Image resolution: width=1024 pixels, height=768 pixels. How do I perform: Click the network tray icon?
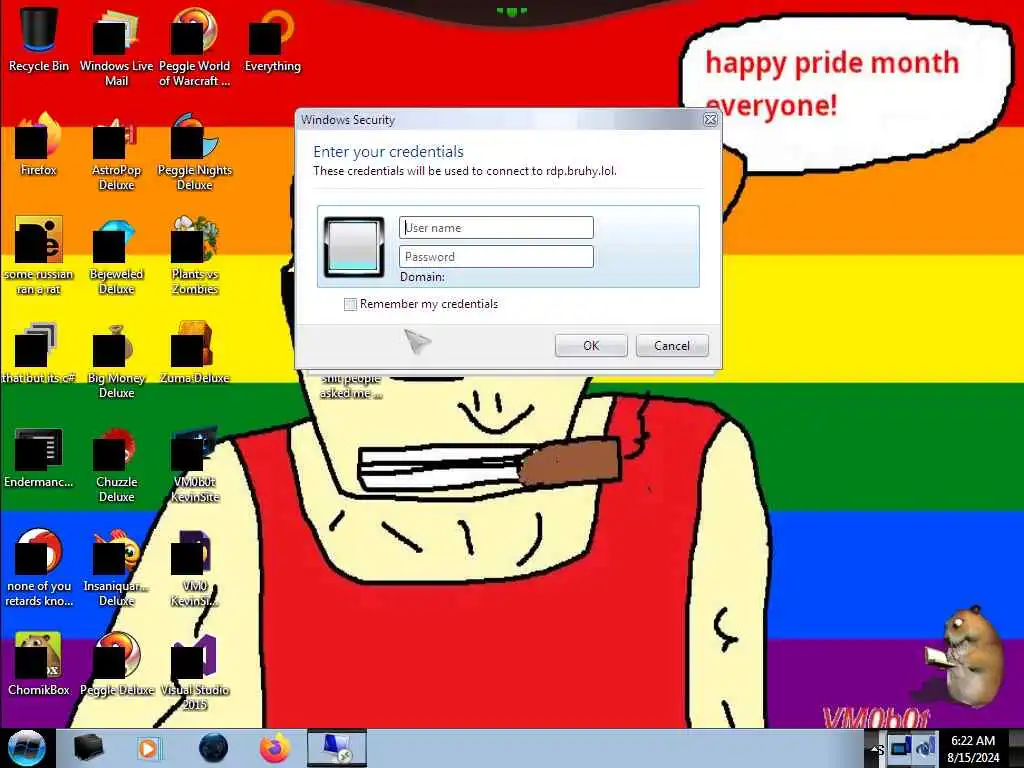click(x=901, y=746)
